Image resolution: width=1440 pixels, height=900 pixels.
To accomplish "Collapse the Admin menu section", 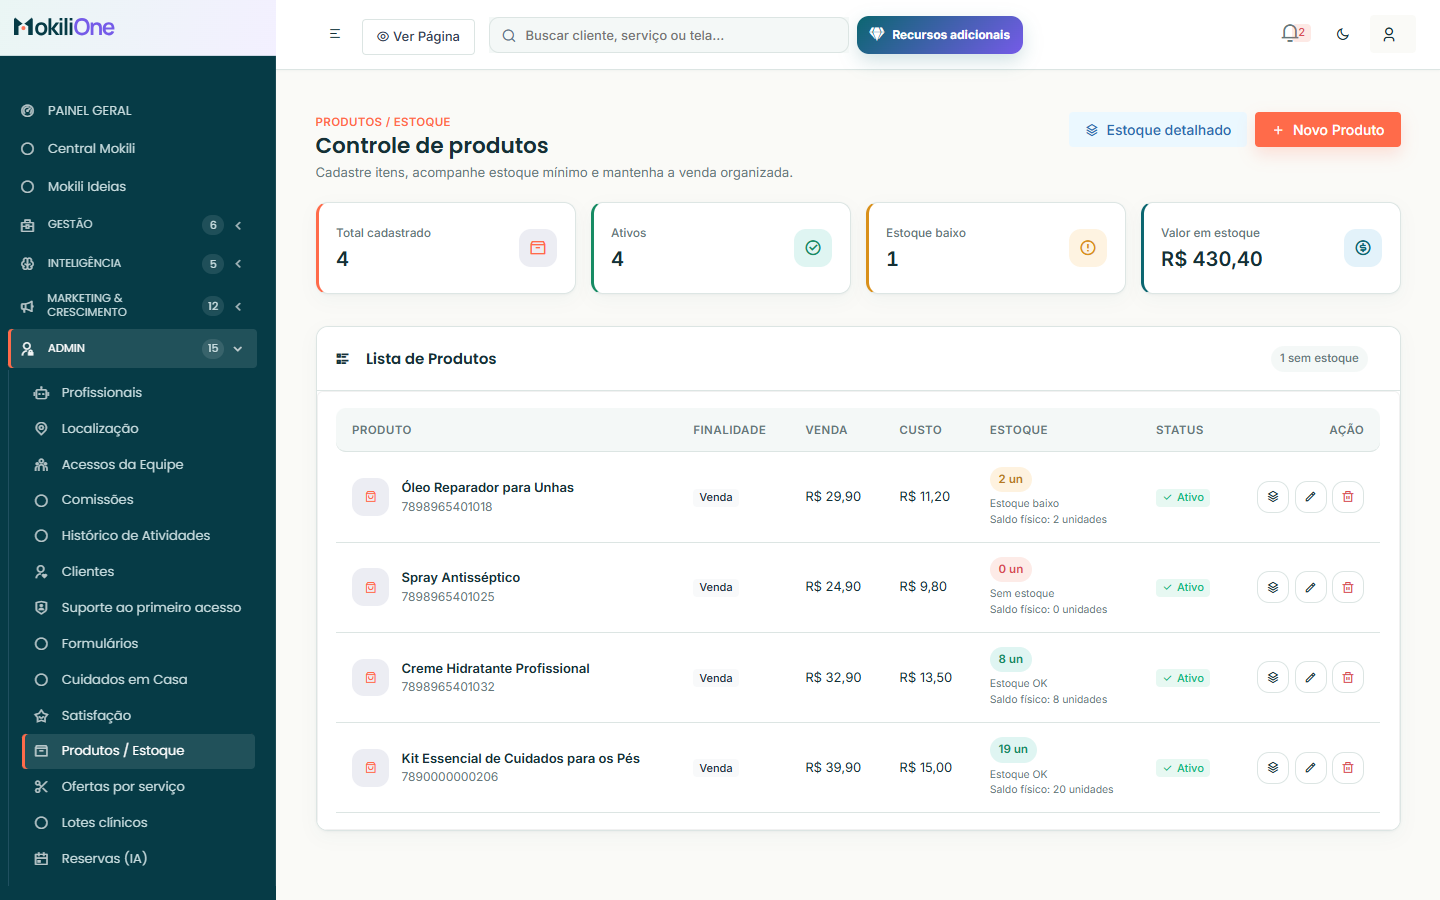I will coord(132,348).
